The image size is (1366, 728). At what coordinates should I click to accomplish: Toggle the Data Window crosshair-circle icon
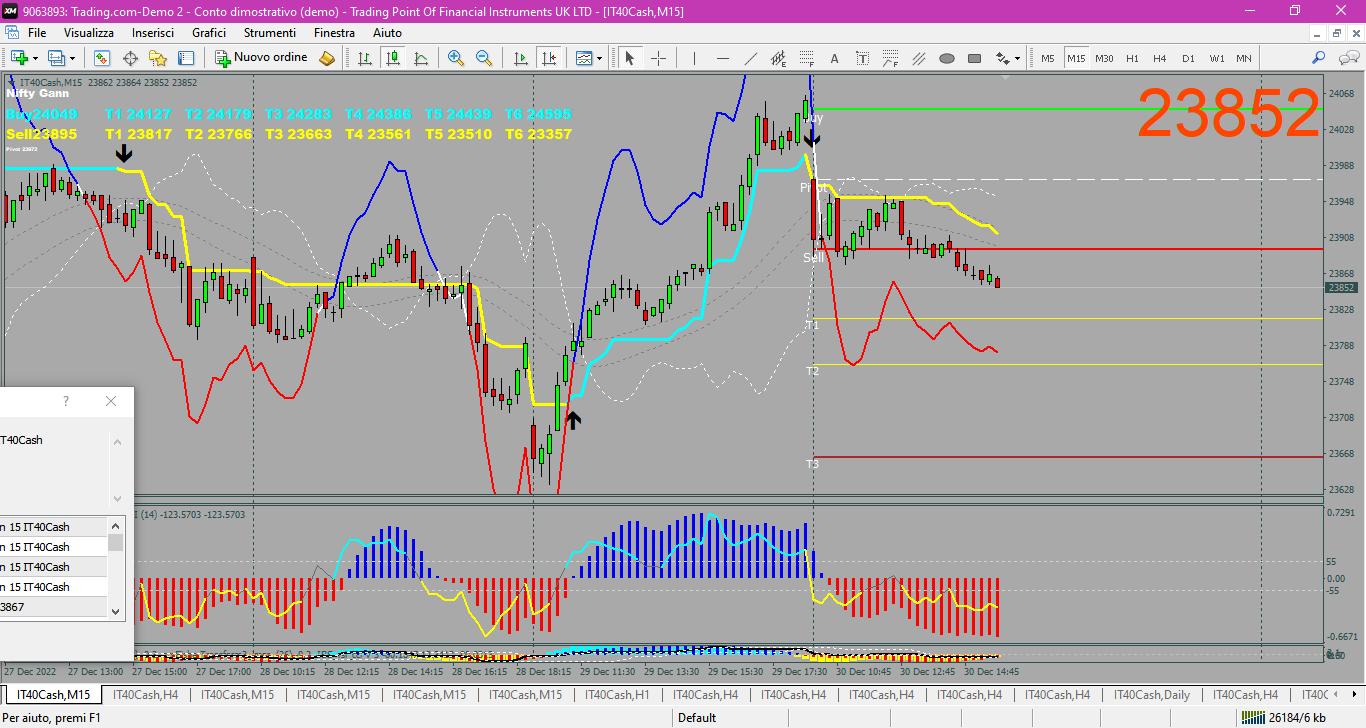click(130, 58)
